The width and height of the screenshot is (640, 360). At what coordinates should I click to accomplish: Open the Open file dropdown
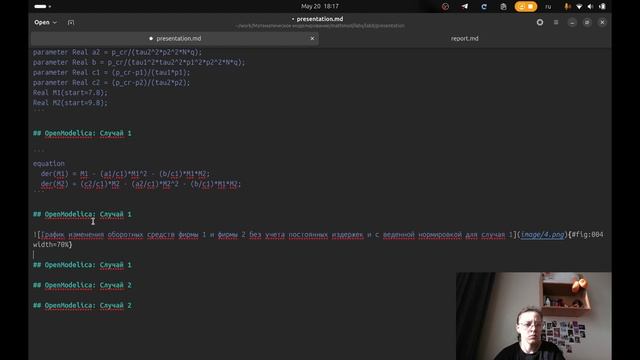coord(45,22)
